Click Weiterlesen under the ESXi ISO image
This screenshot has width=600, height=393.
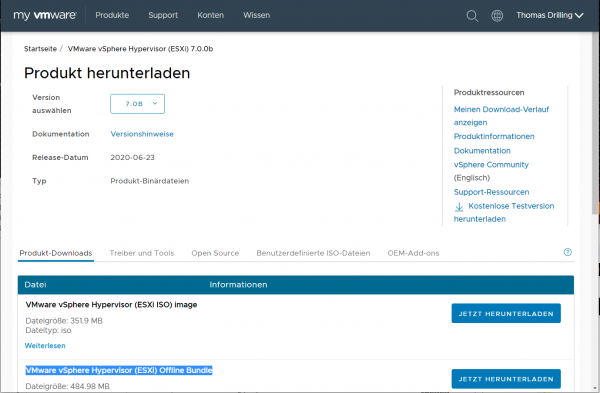pyautogui.click(x=45, y=346)
